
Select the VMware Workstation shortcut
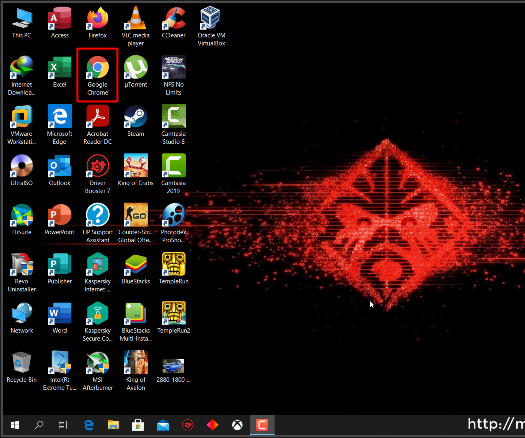[x=22, y=125]
